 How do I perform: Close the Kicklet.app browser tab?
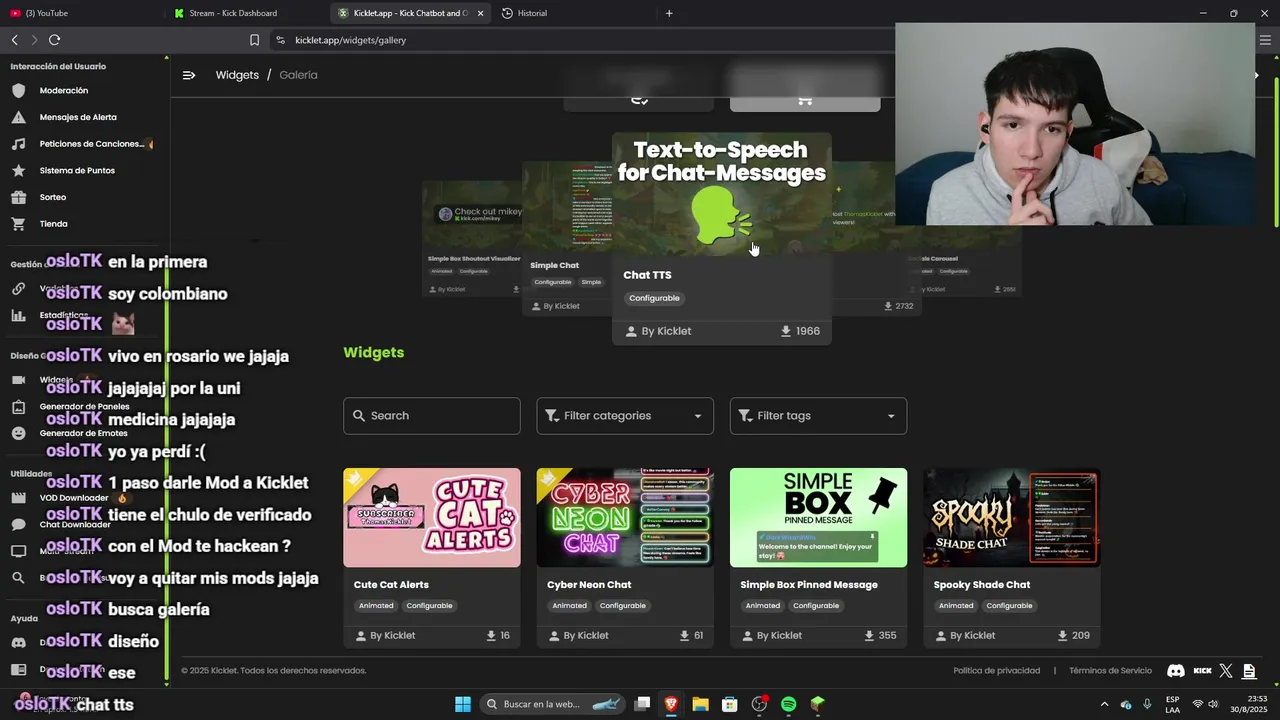pos(481,13)
